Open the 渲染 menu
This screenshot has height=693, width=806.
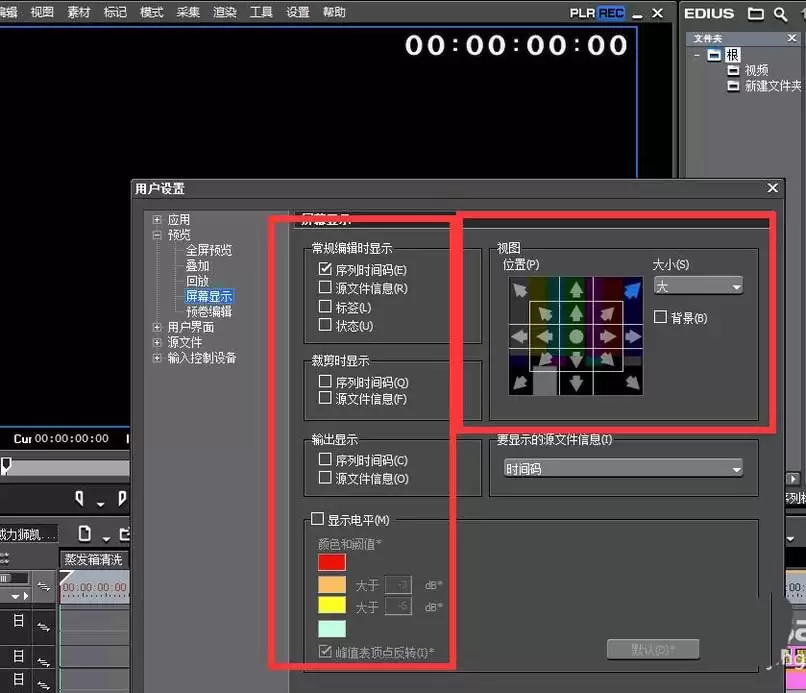(225, 12)
